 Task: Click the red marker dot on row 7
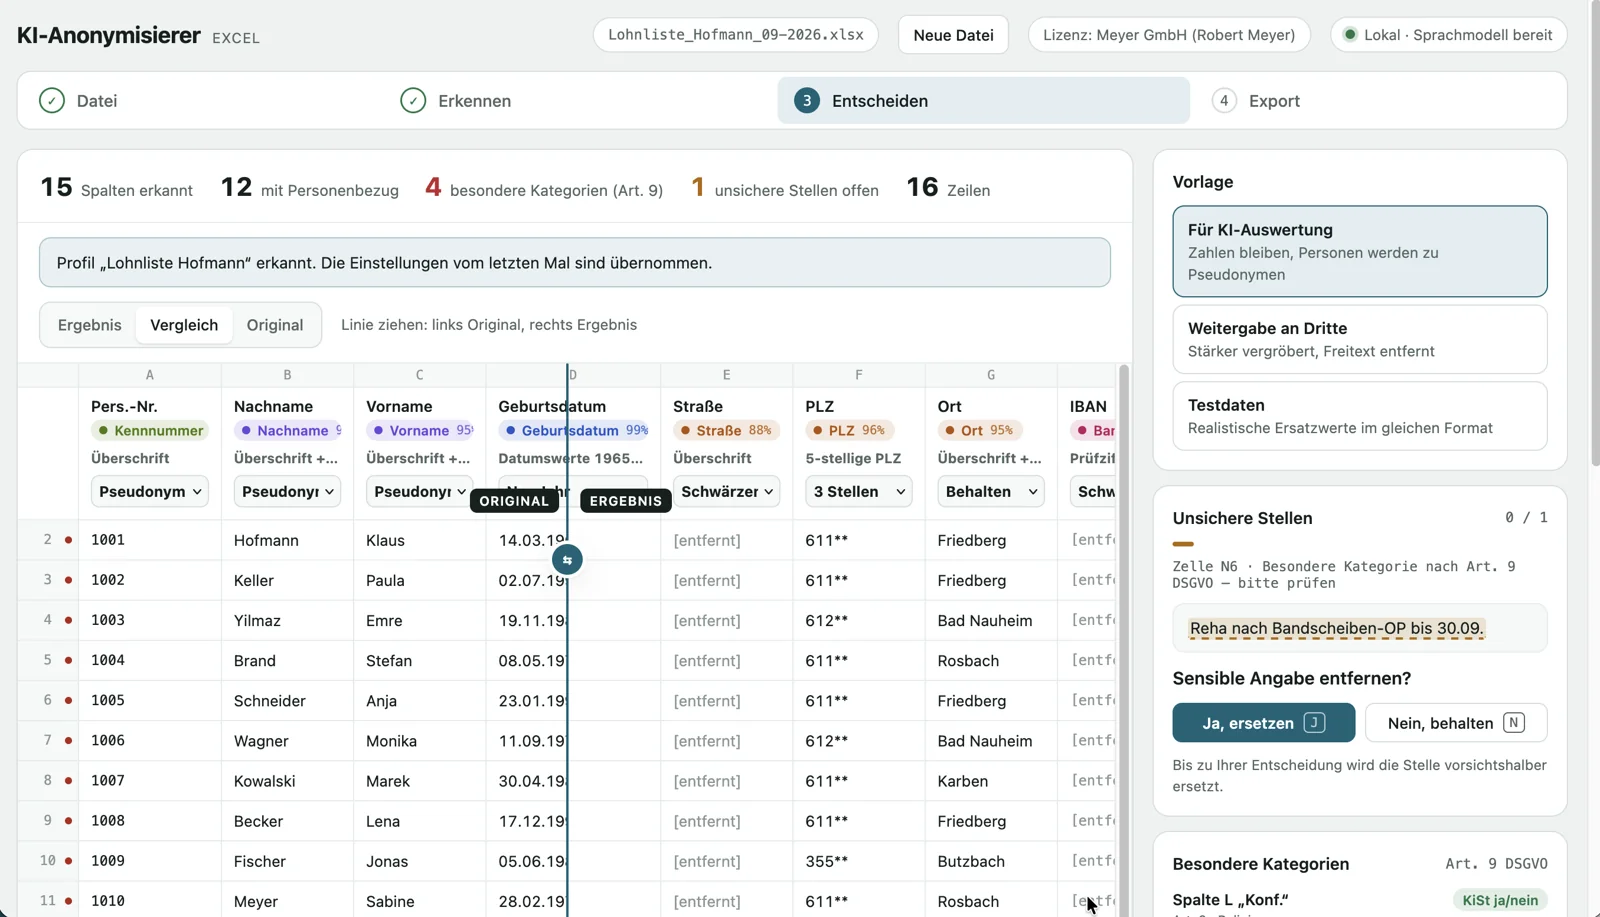[x=68, y=741]
